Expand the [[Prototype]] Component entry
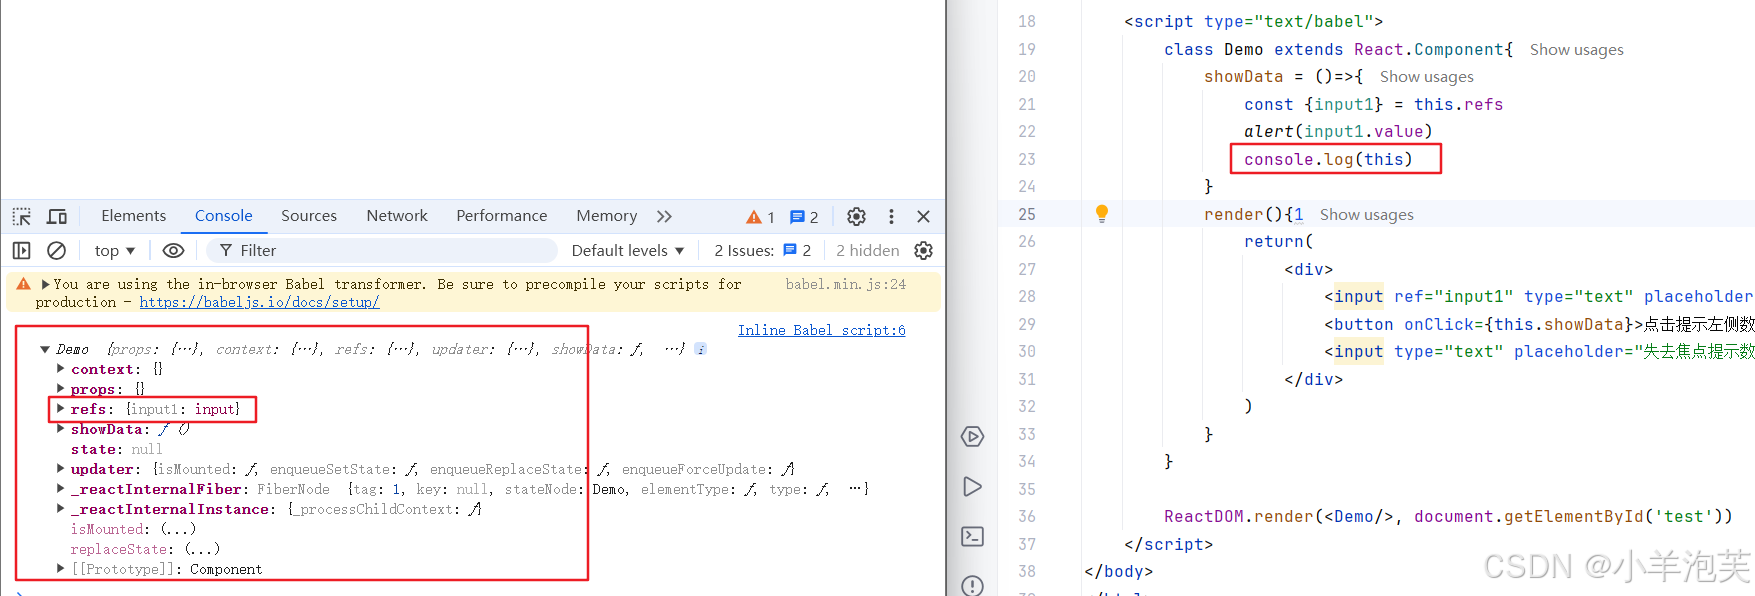 [x=61, y=569]
